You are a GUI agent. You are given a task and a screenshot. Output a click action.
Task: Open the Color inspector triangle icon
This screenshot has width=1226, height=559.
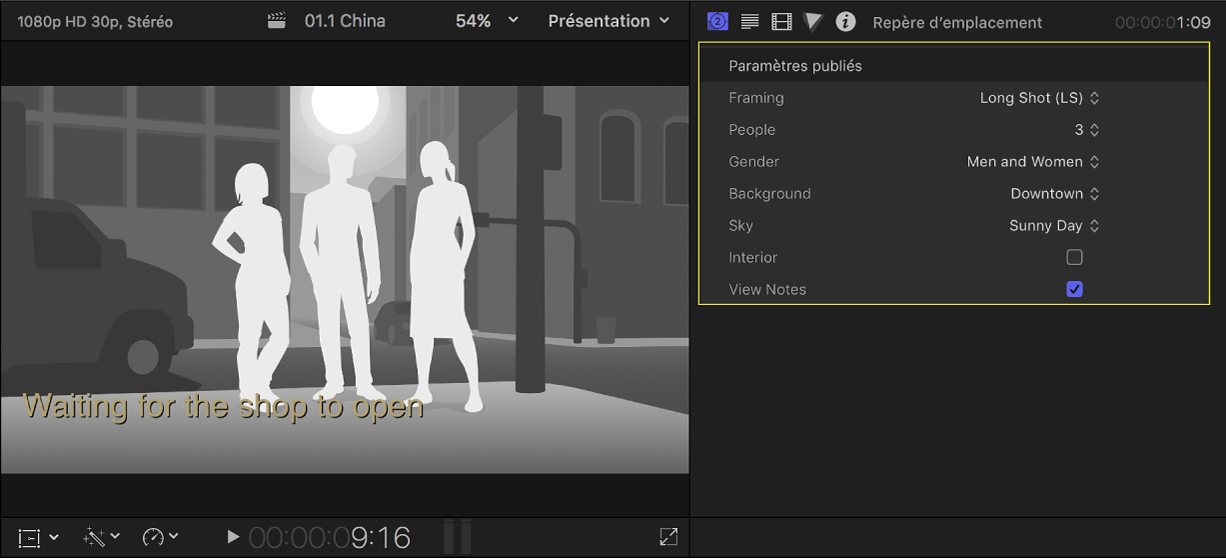813,21
